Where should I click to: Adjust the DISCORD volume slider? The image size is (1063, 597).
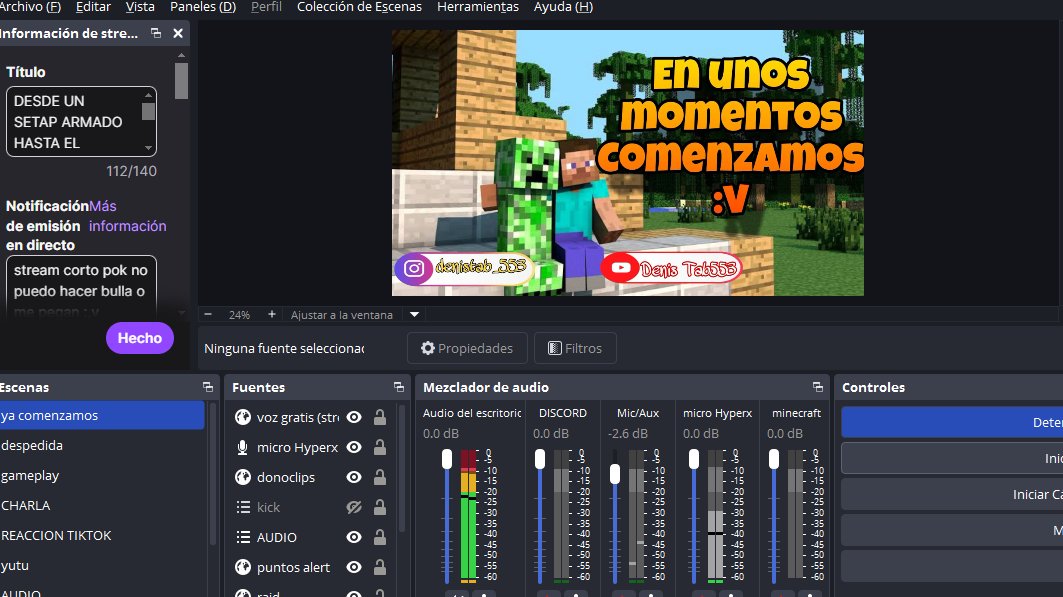[540, 459]
